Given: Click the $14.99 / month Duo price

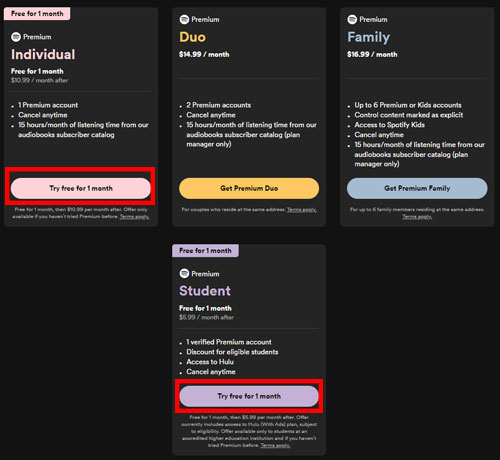Looking at the screenshot, I should 204,54.
